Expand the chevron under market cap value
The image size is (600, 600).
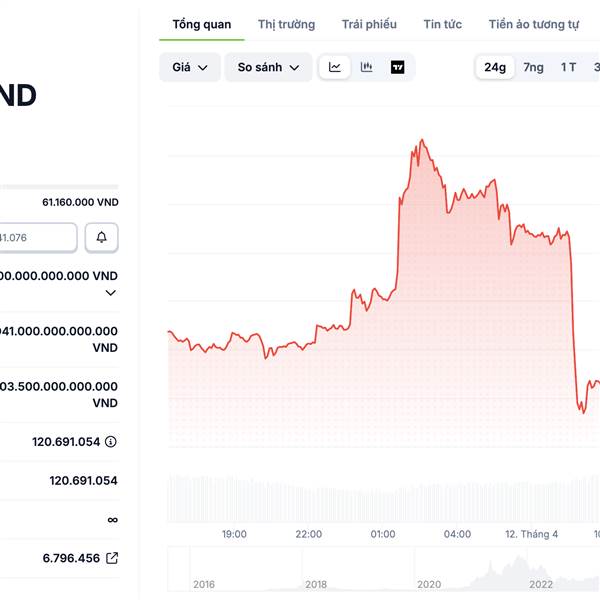[x=110, y=293]
